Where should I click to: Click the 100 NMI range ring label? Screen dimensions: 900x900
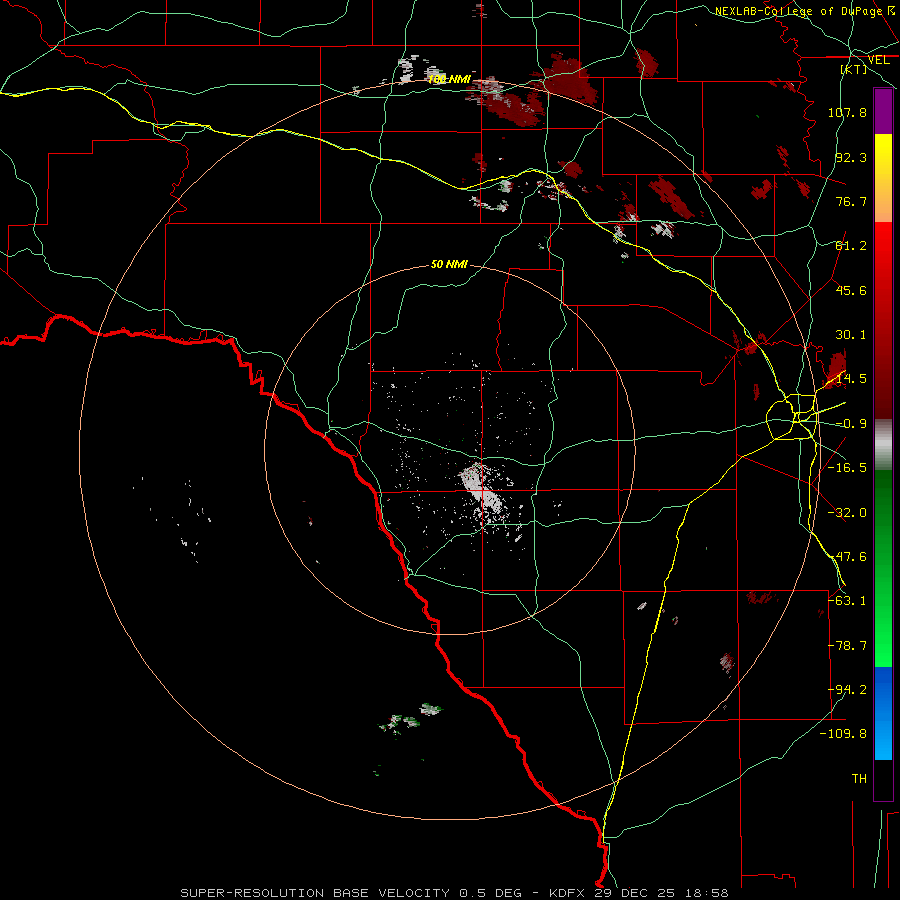point(449,79)
